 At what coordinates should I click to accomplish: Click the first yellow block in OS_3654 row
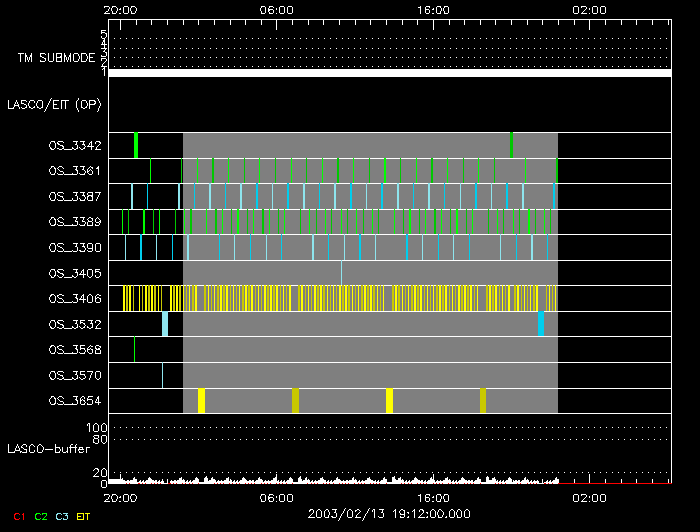point(201,400)
